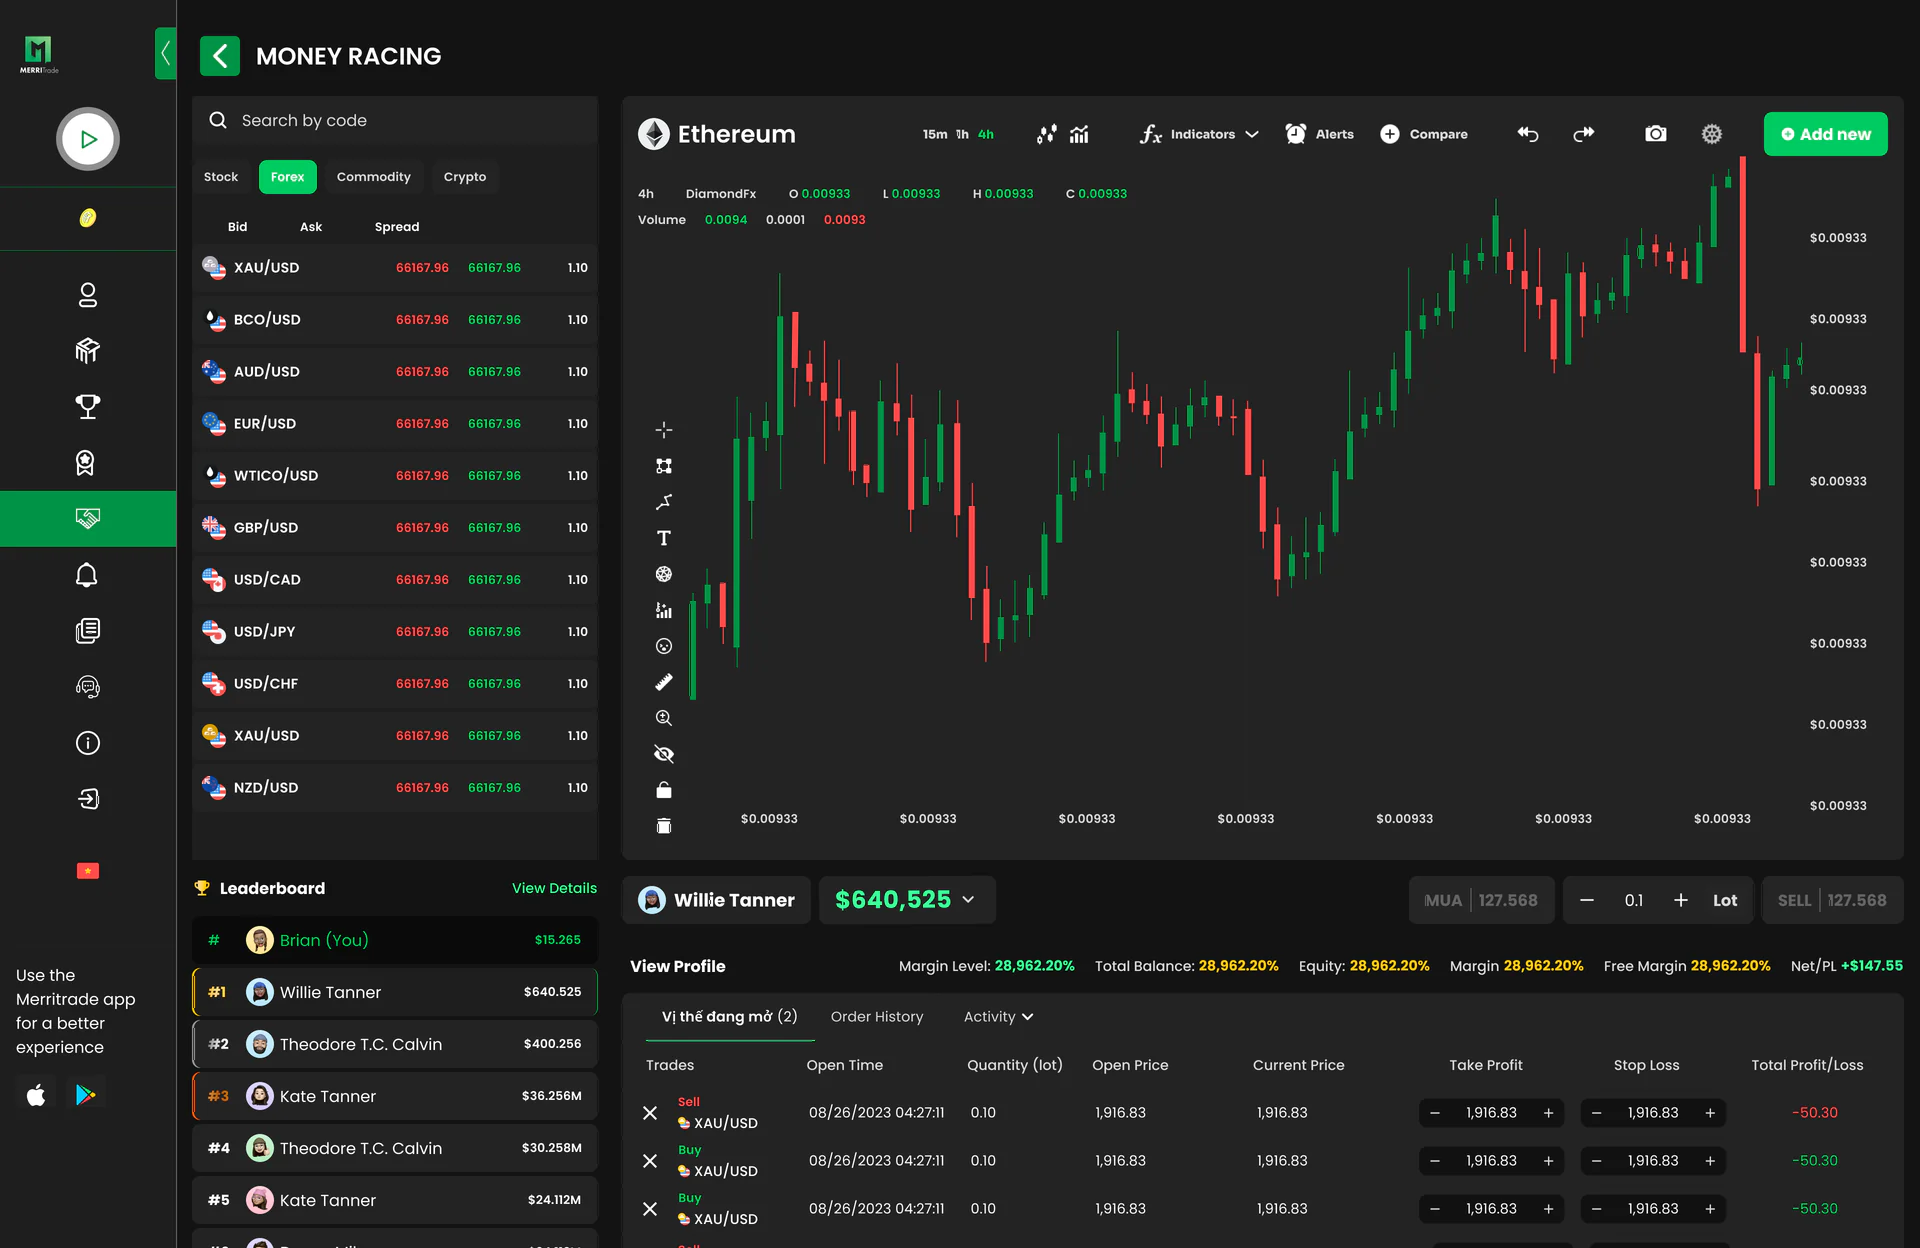
Task: Select the ruler measure tool
Action: [664, 682]
